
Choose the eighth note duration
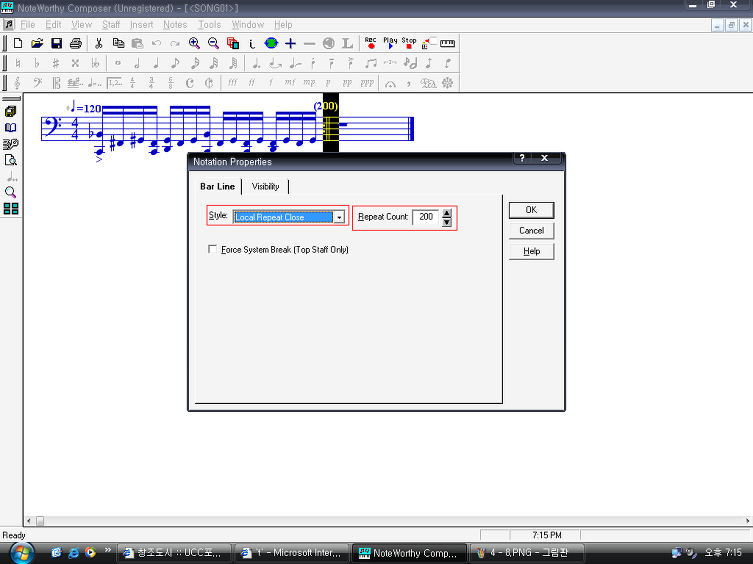(x=175, y=63)
